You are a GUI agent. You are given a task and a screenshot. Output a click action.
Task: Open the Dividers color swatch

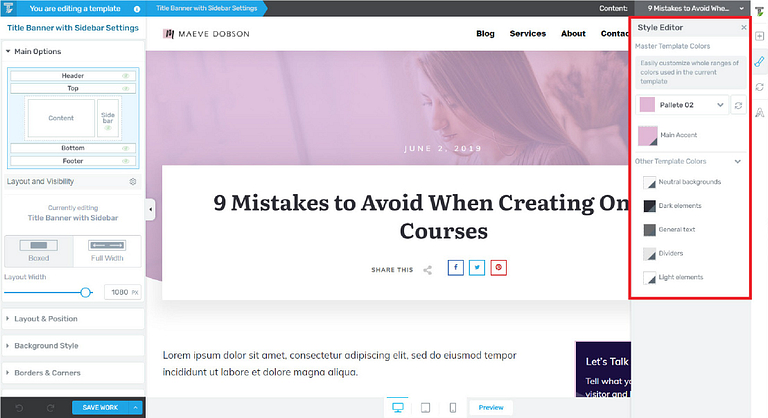[649, 254]
